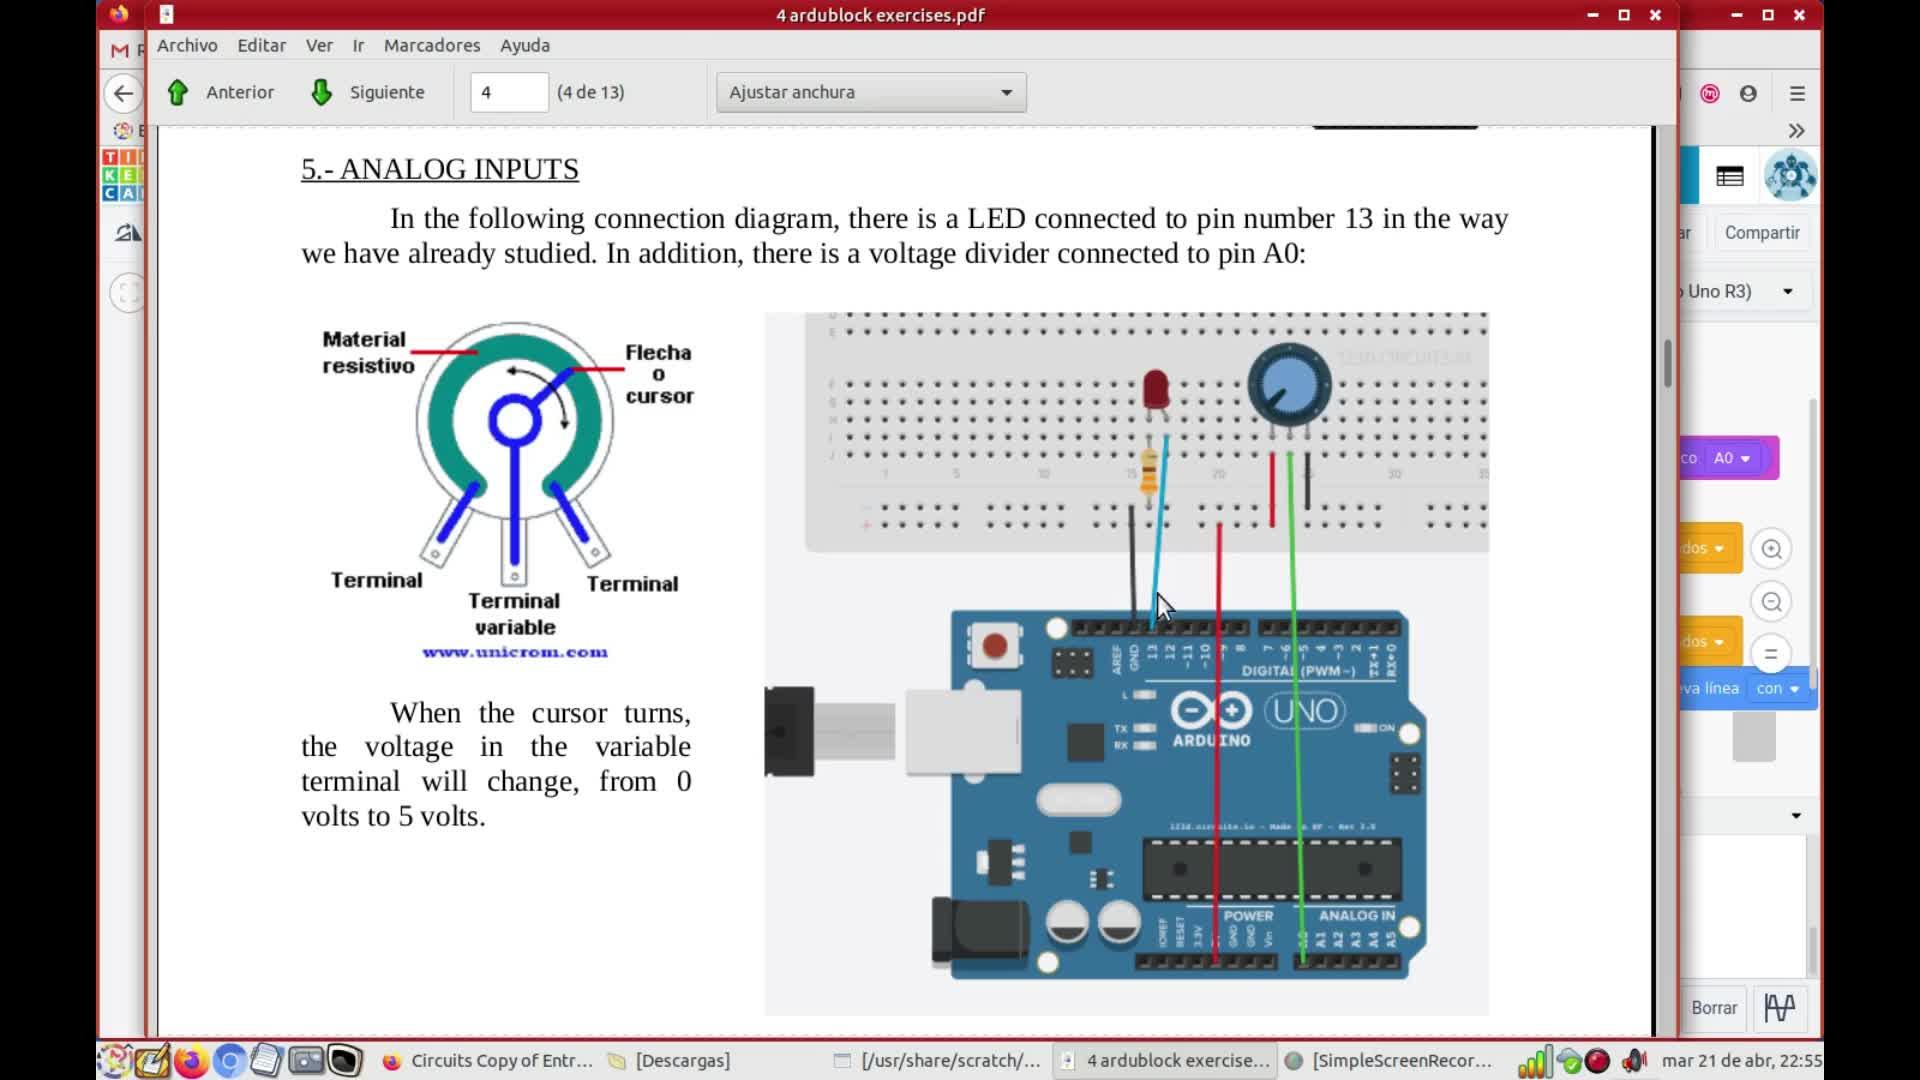Launch Firefox from the taskbar panel
Screen dimensions: 1920x1080
[x=191, y=1060]
